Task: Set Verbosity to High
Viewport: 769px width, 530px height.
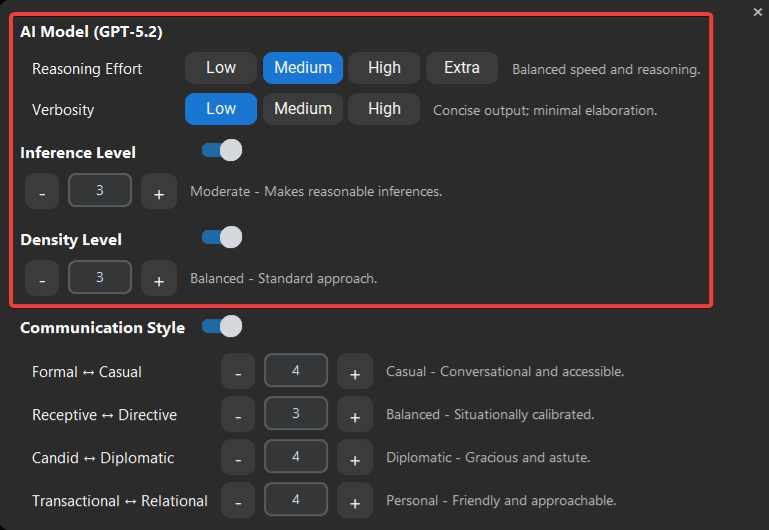Action: [384, 109]
